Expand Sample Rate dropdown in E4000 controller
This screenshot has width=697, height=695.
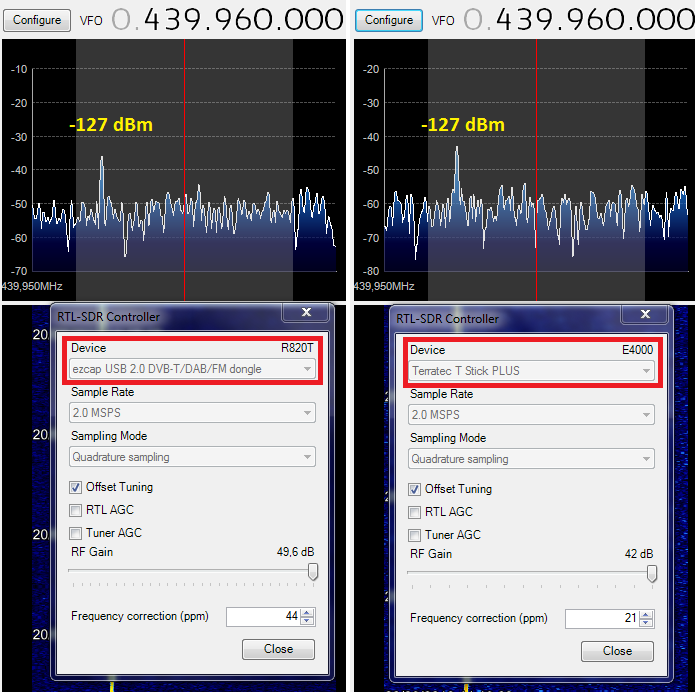531,415
